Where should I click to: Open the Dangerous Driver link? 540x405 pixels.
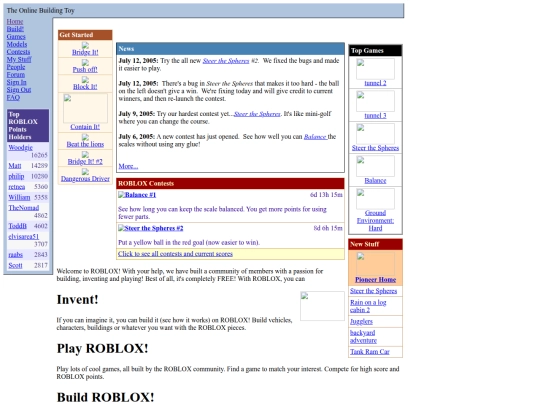[x=85, y=179]
